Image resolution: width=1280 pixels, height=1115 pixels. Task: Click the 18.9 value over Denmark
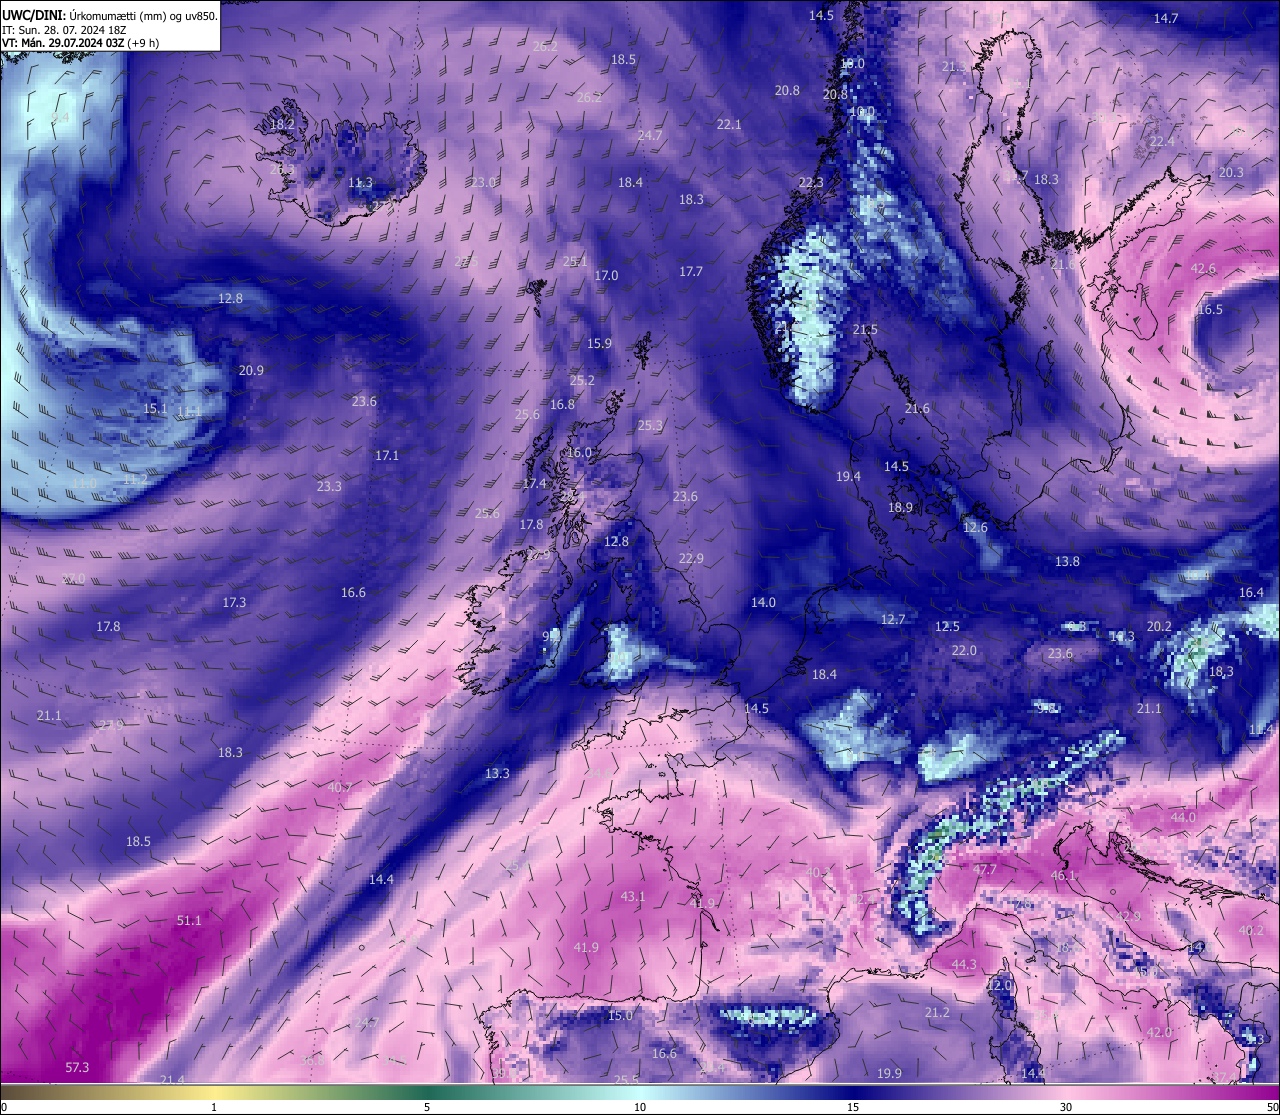tap(900, 507)
